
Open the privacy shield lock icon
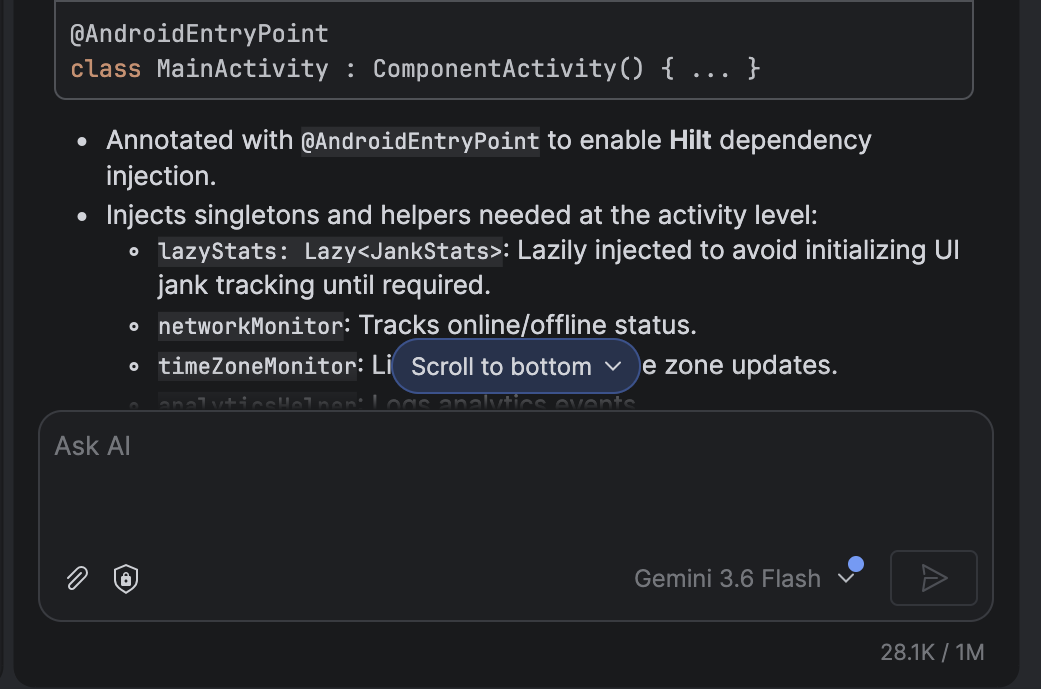(126, 578)
